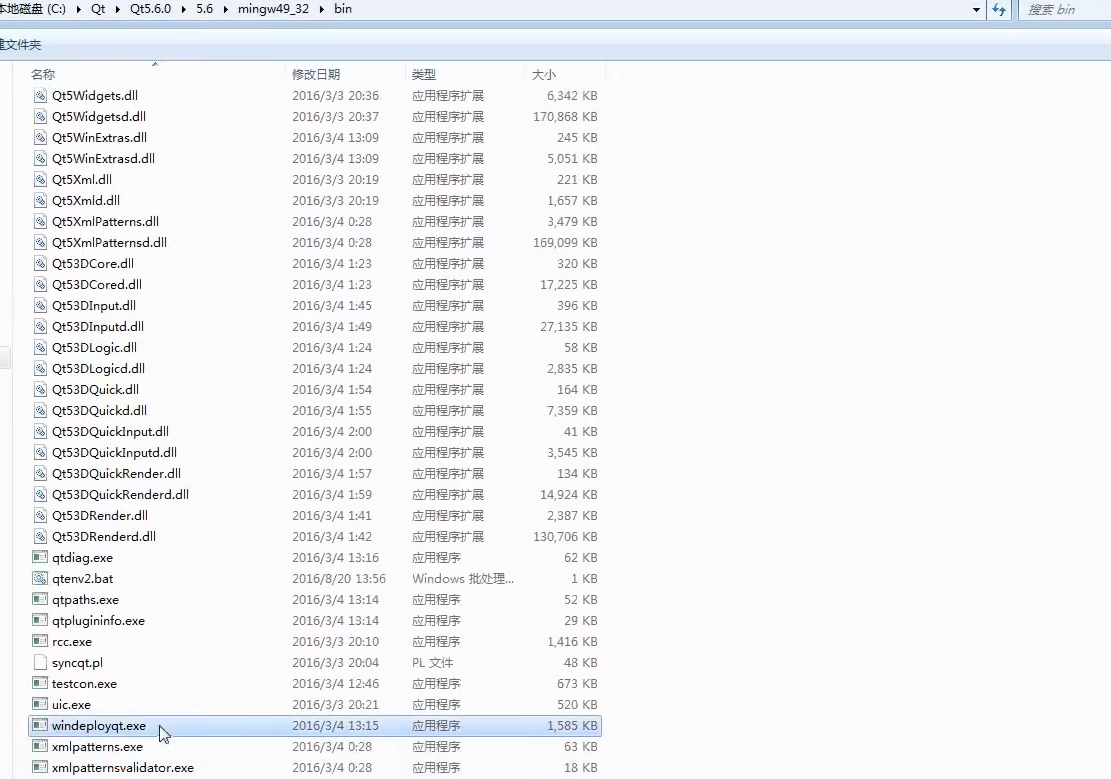This screenshot has width=1111, height=779.
Task: Click the 170,868 KB size cell
Action: (565, 116)
